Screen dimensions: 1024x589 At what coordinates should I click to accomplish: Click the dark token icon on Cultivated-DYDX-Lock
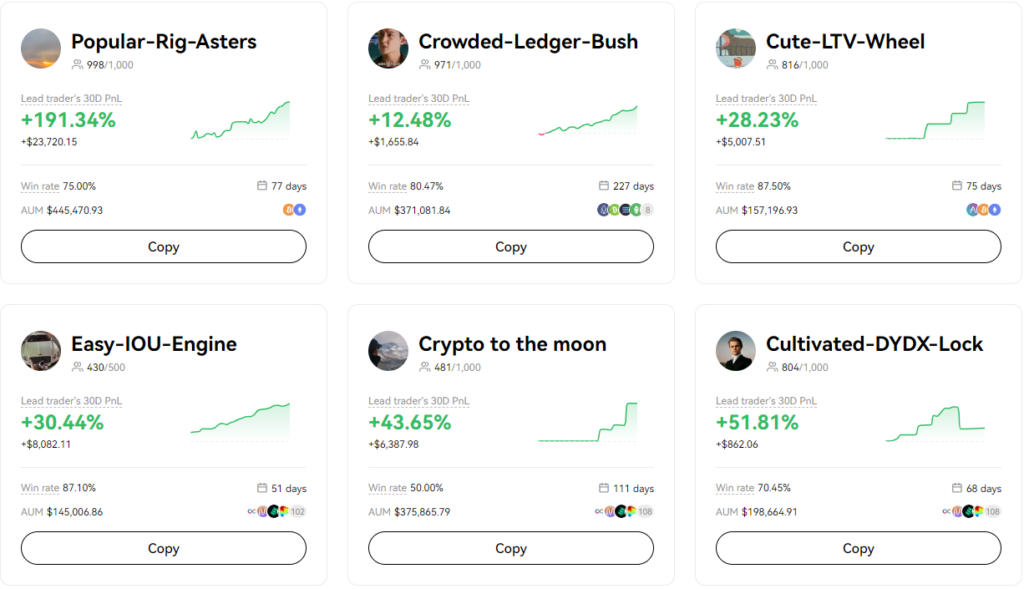[968, 510]
